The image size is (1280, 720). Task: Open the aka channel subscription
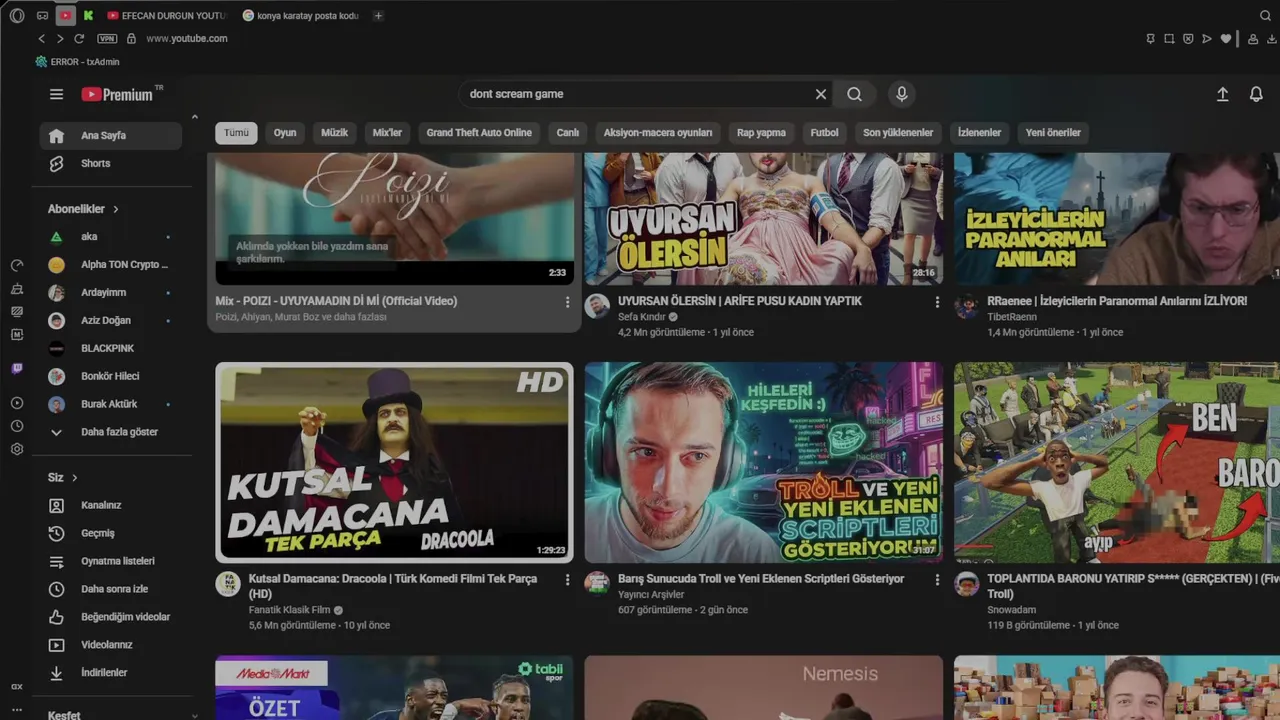(x=110, y=237)
